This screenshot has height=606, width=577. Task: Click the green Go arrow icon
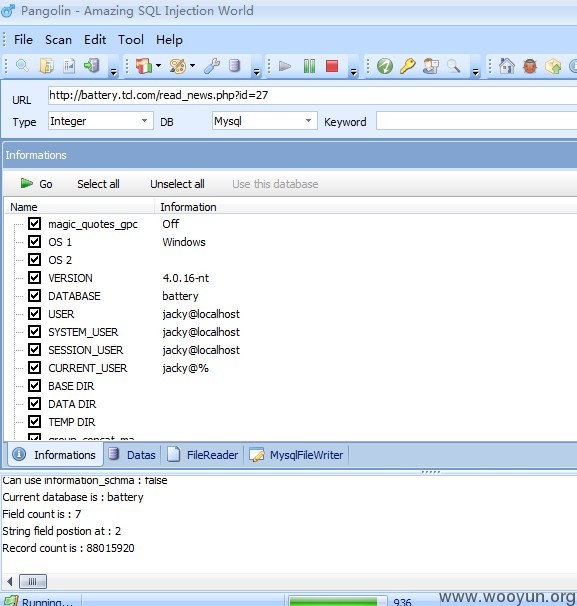(x=27, y=183)
